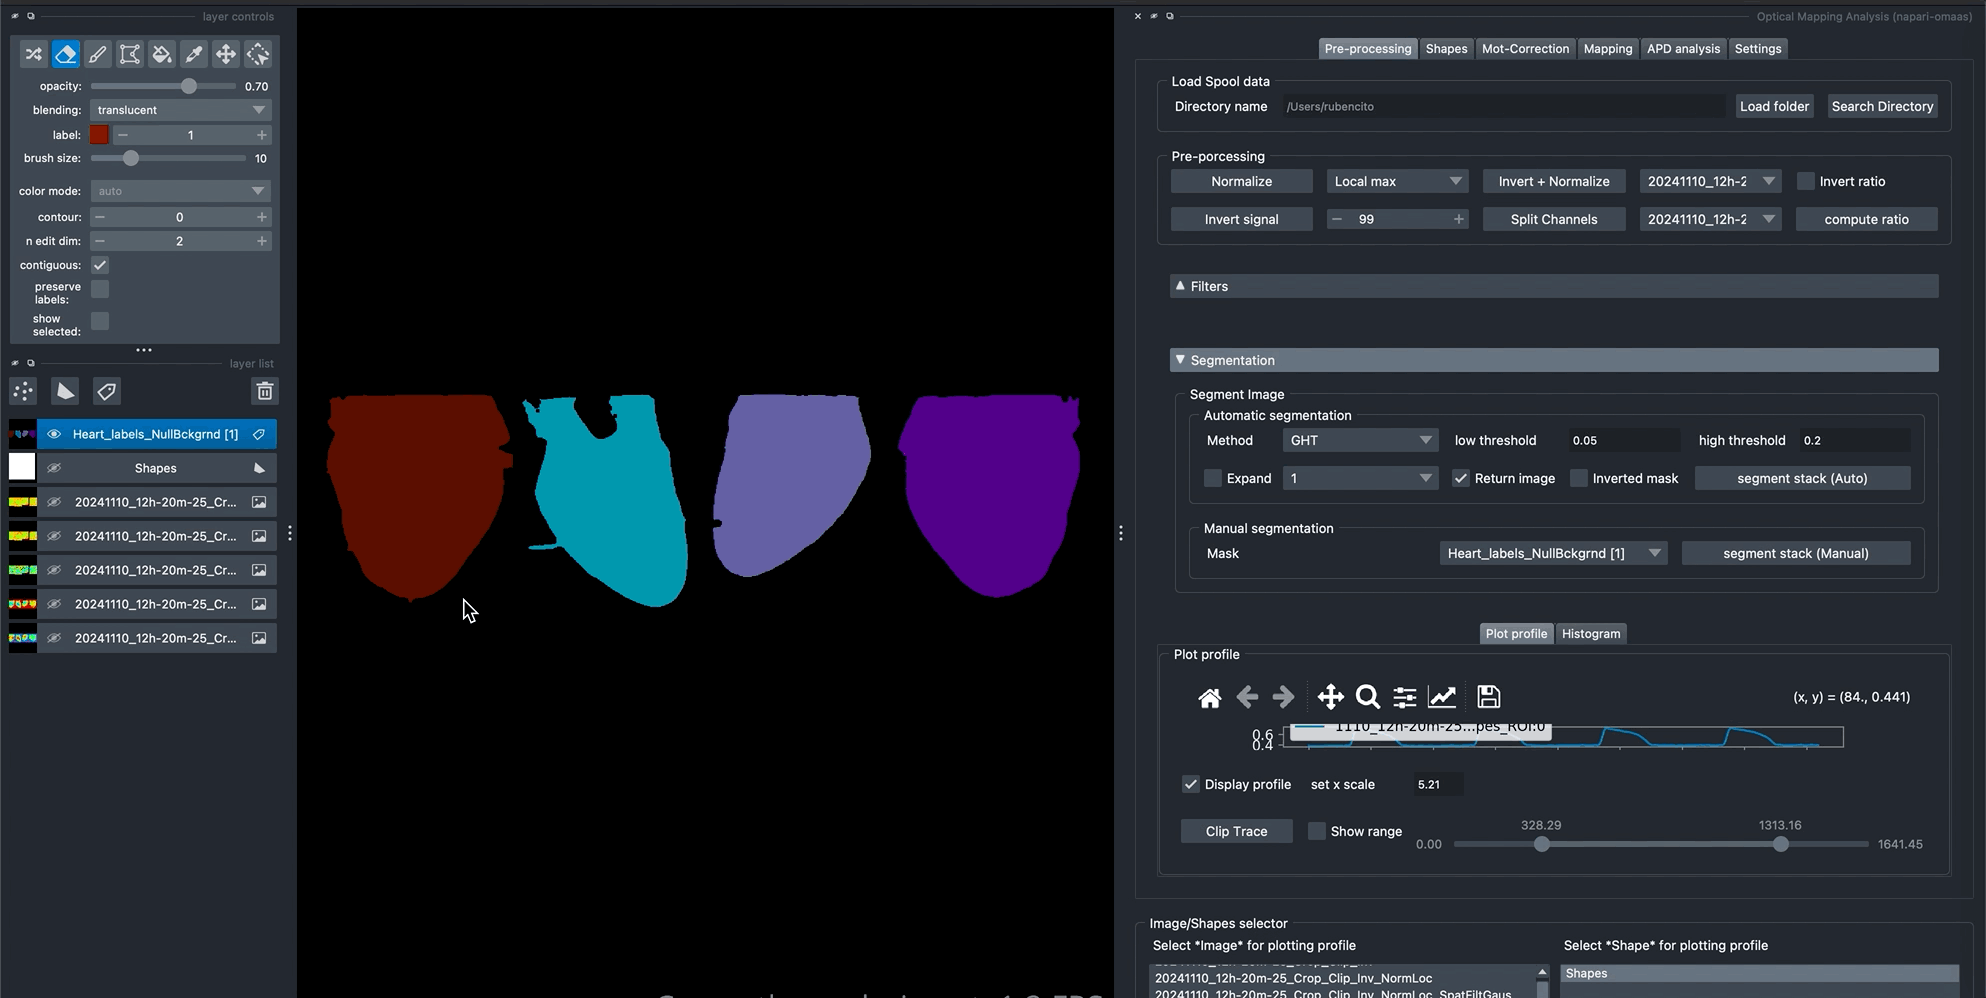This screenshot has height=998, width=1986.
Task: Go back to previous plot view
Action: tap(1247, 697)
